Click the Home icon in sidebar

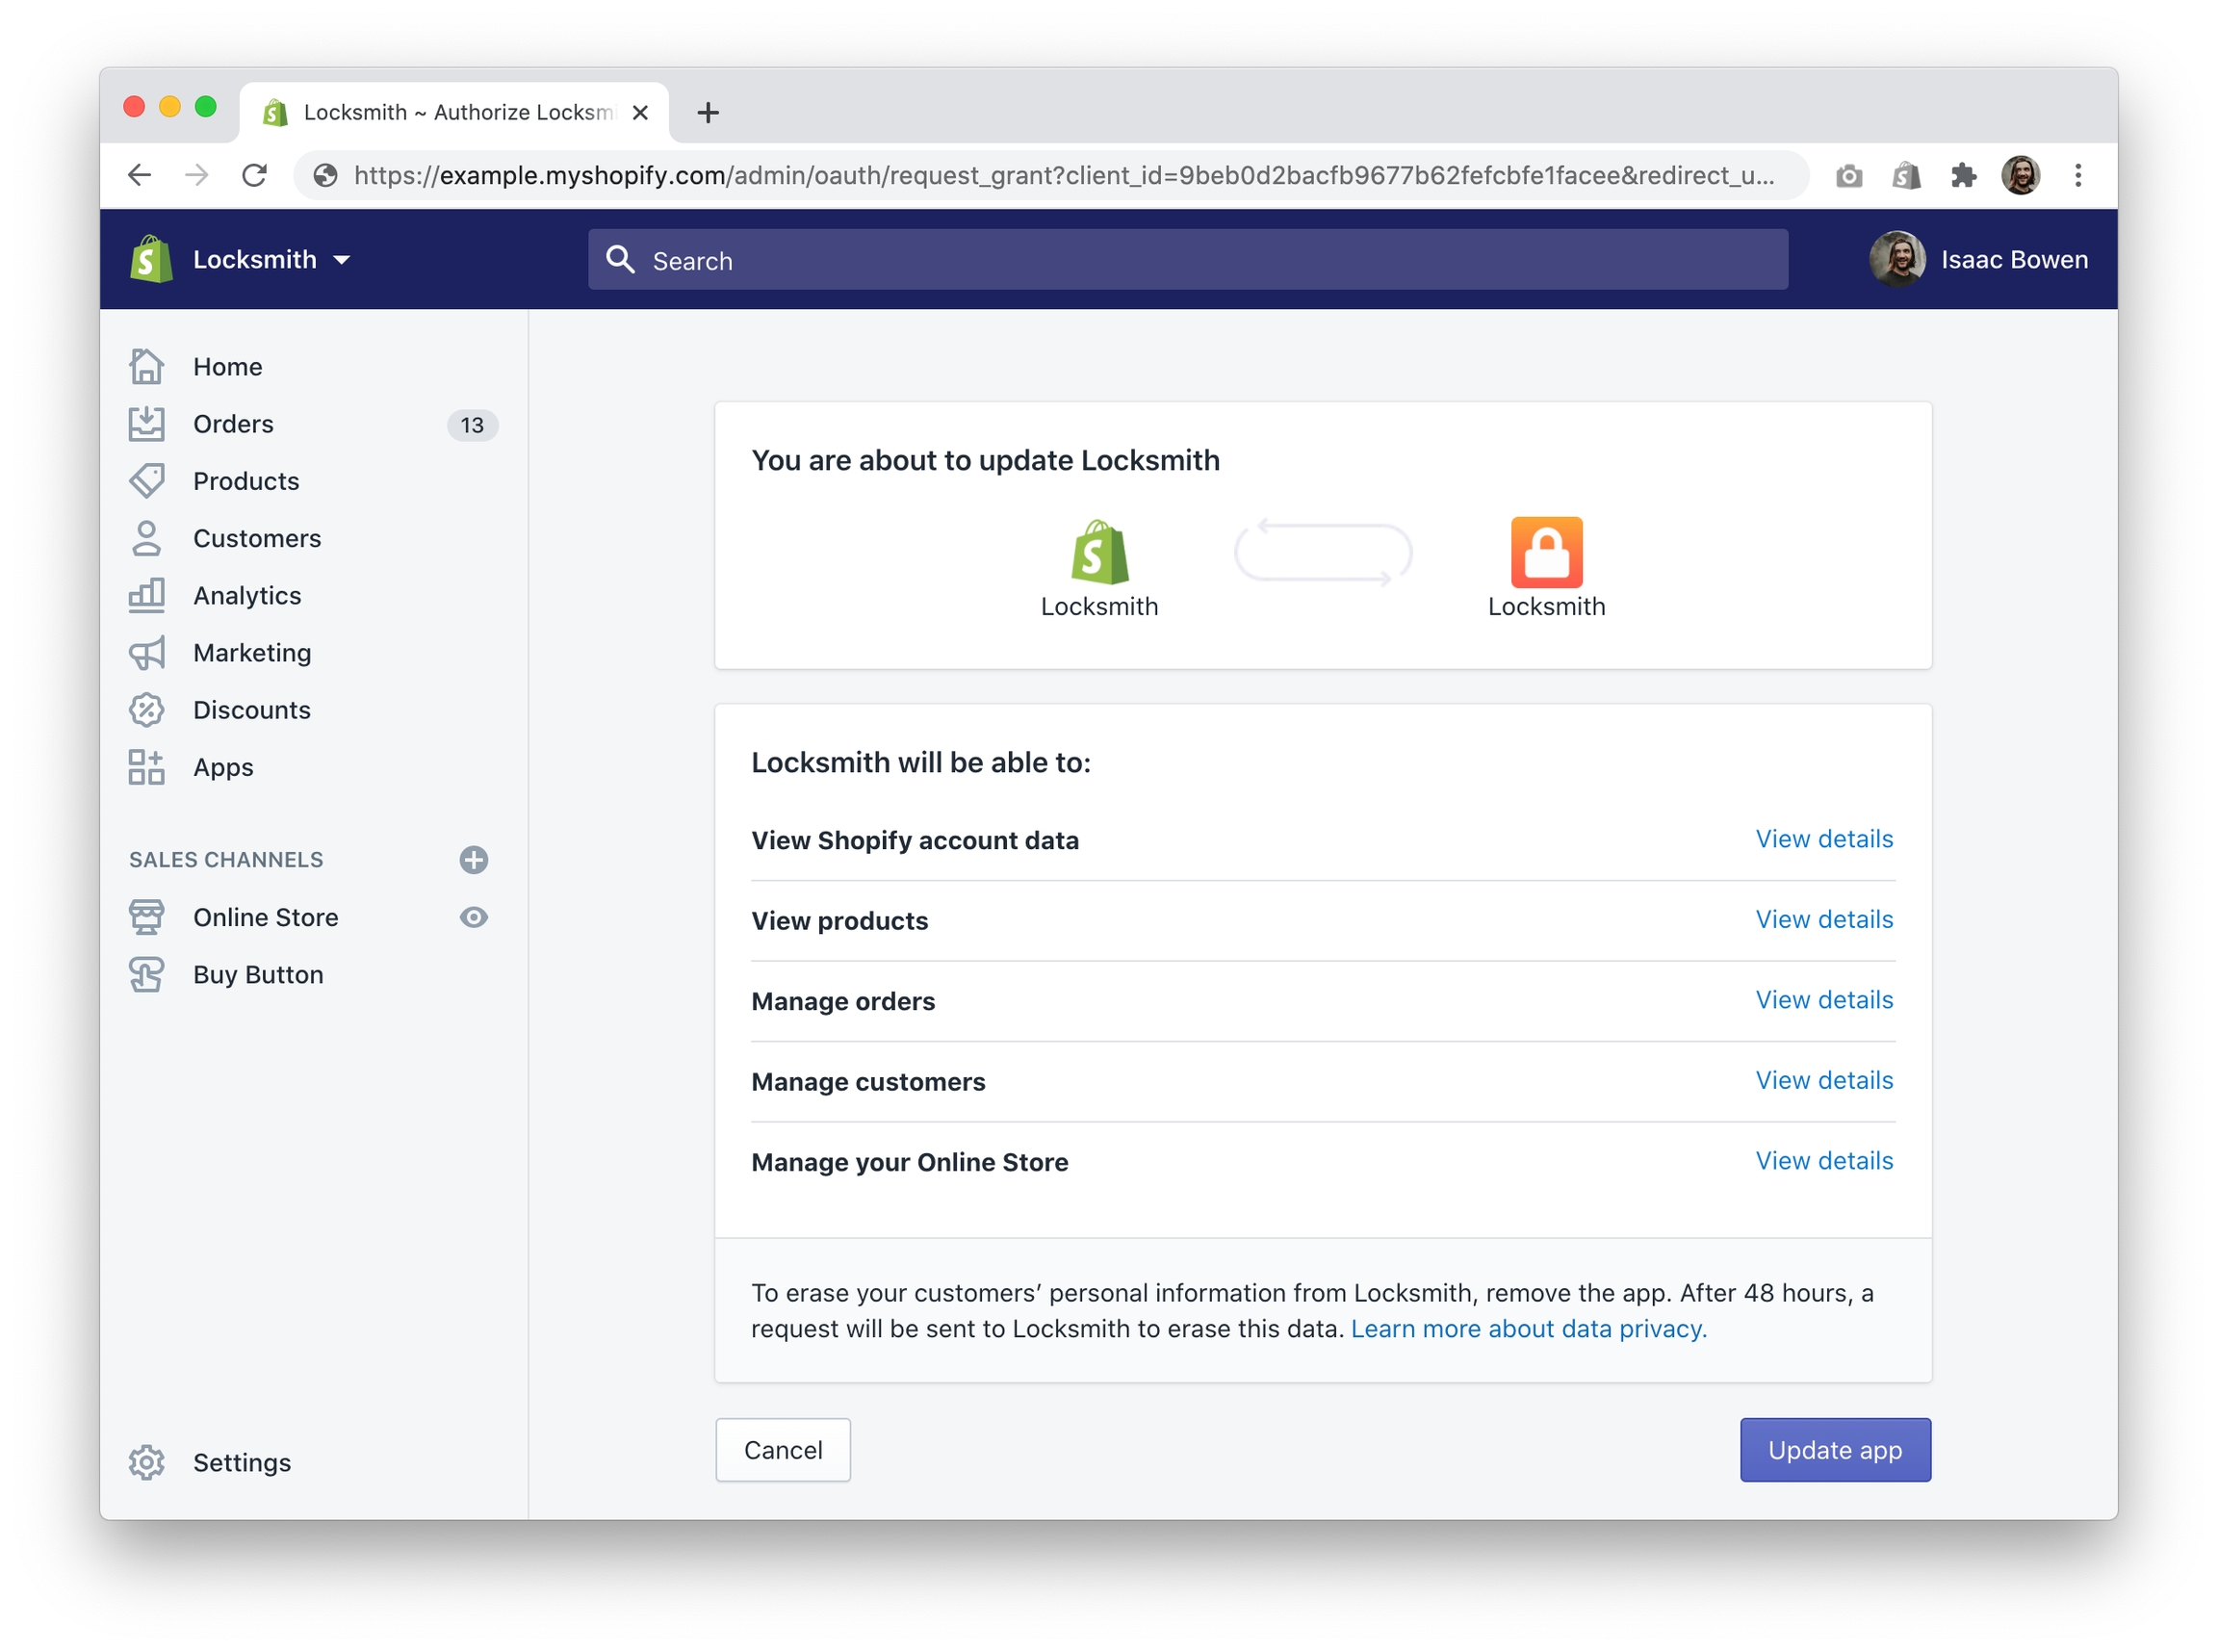tap(146, 366)
